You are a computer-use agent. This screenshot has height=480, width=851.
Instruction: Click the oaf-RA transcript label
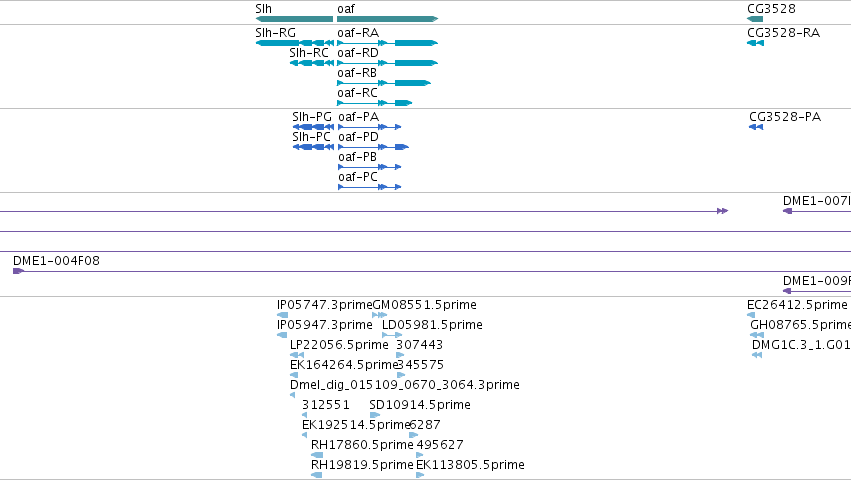coord(358,33)
